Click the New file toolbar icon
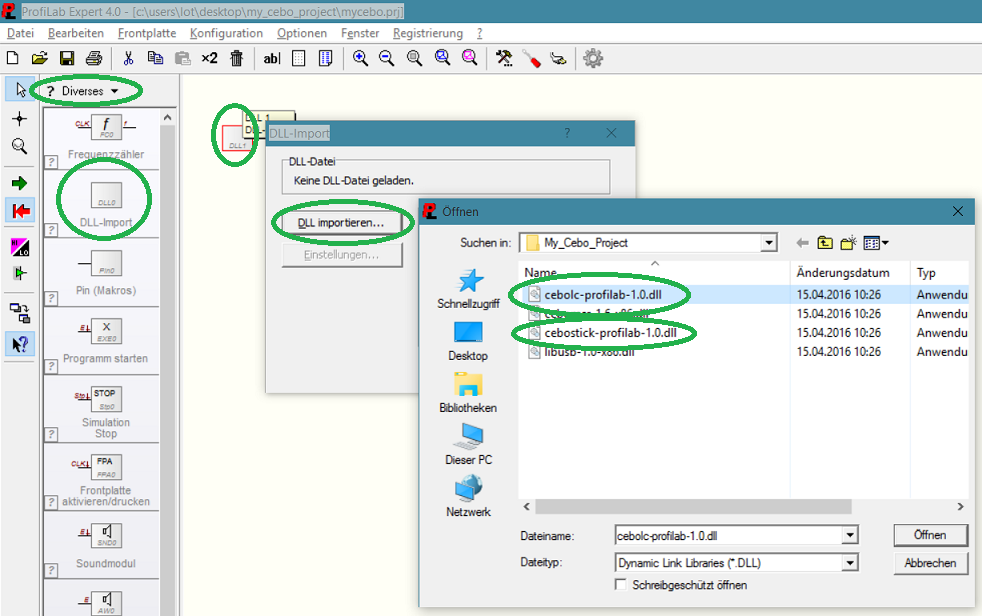This screenshot has height=616, width=982. point(13,58)
